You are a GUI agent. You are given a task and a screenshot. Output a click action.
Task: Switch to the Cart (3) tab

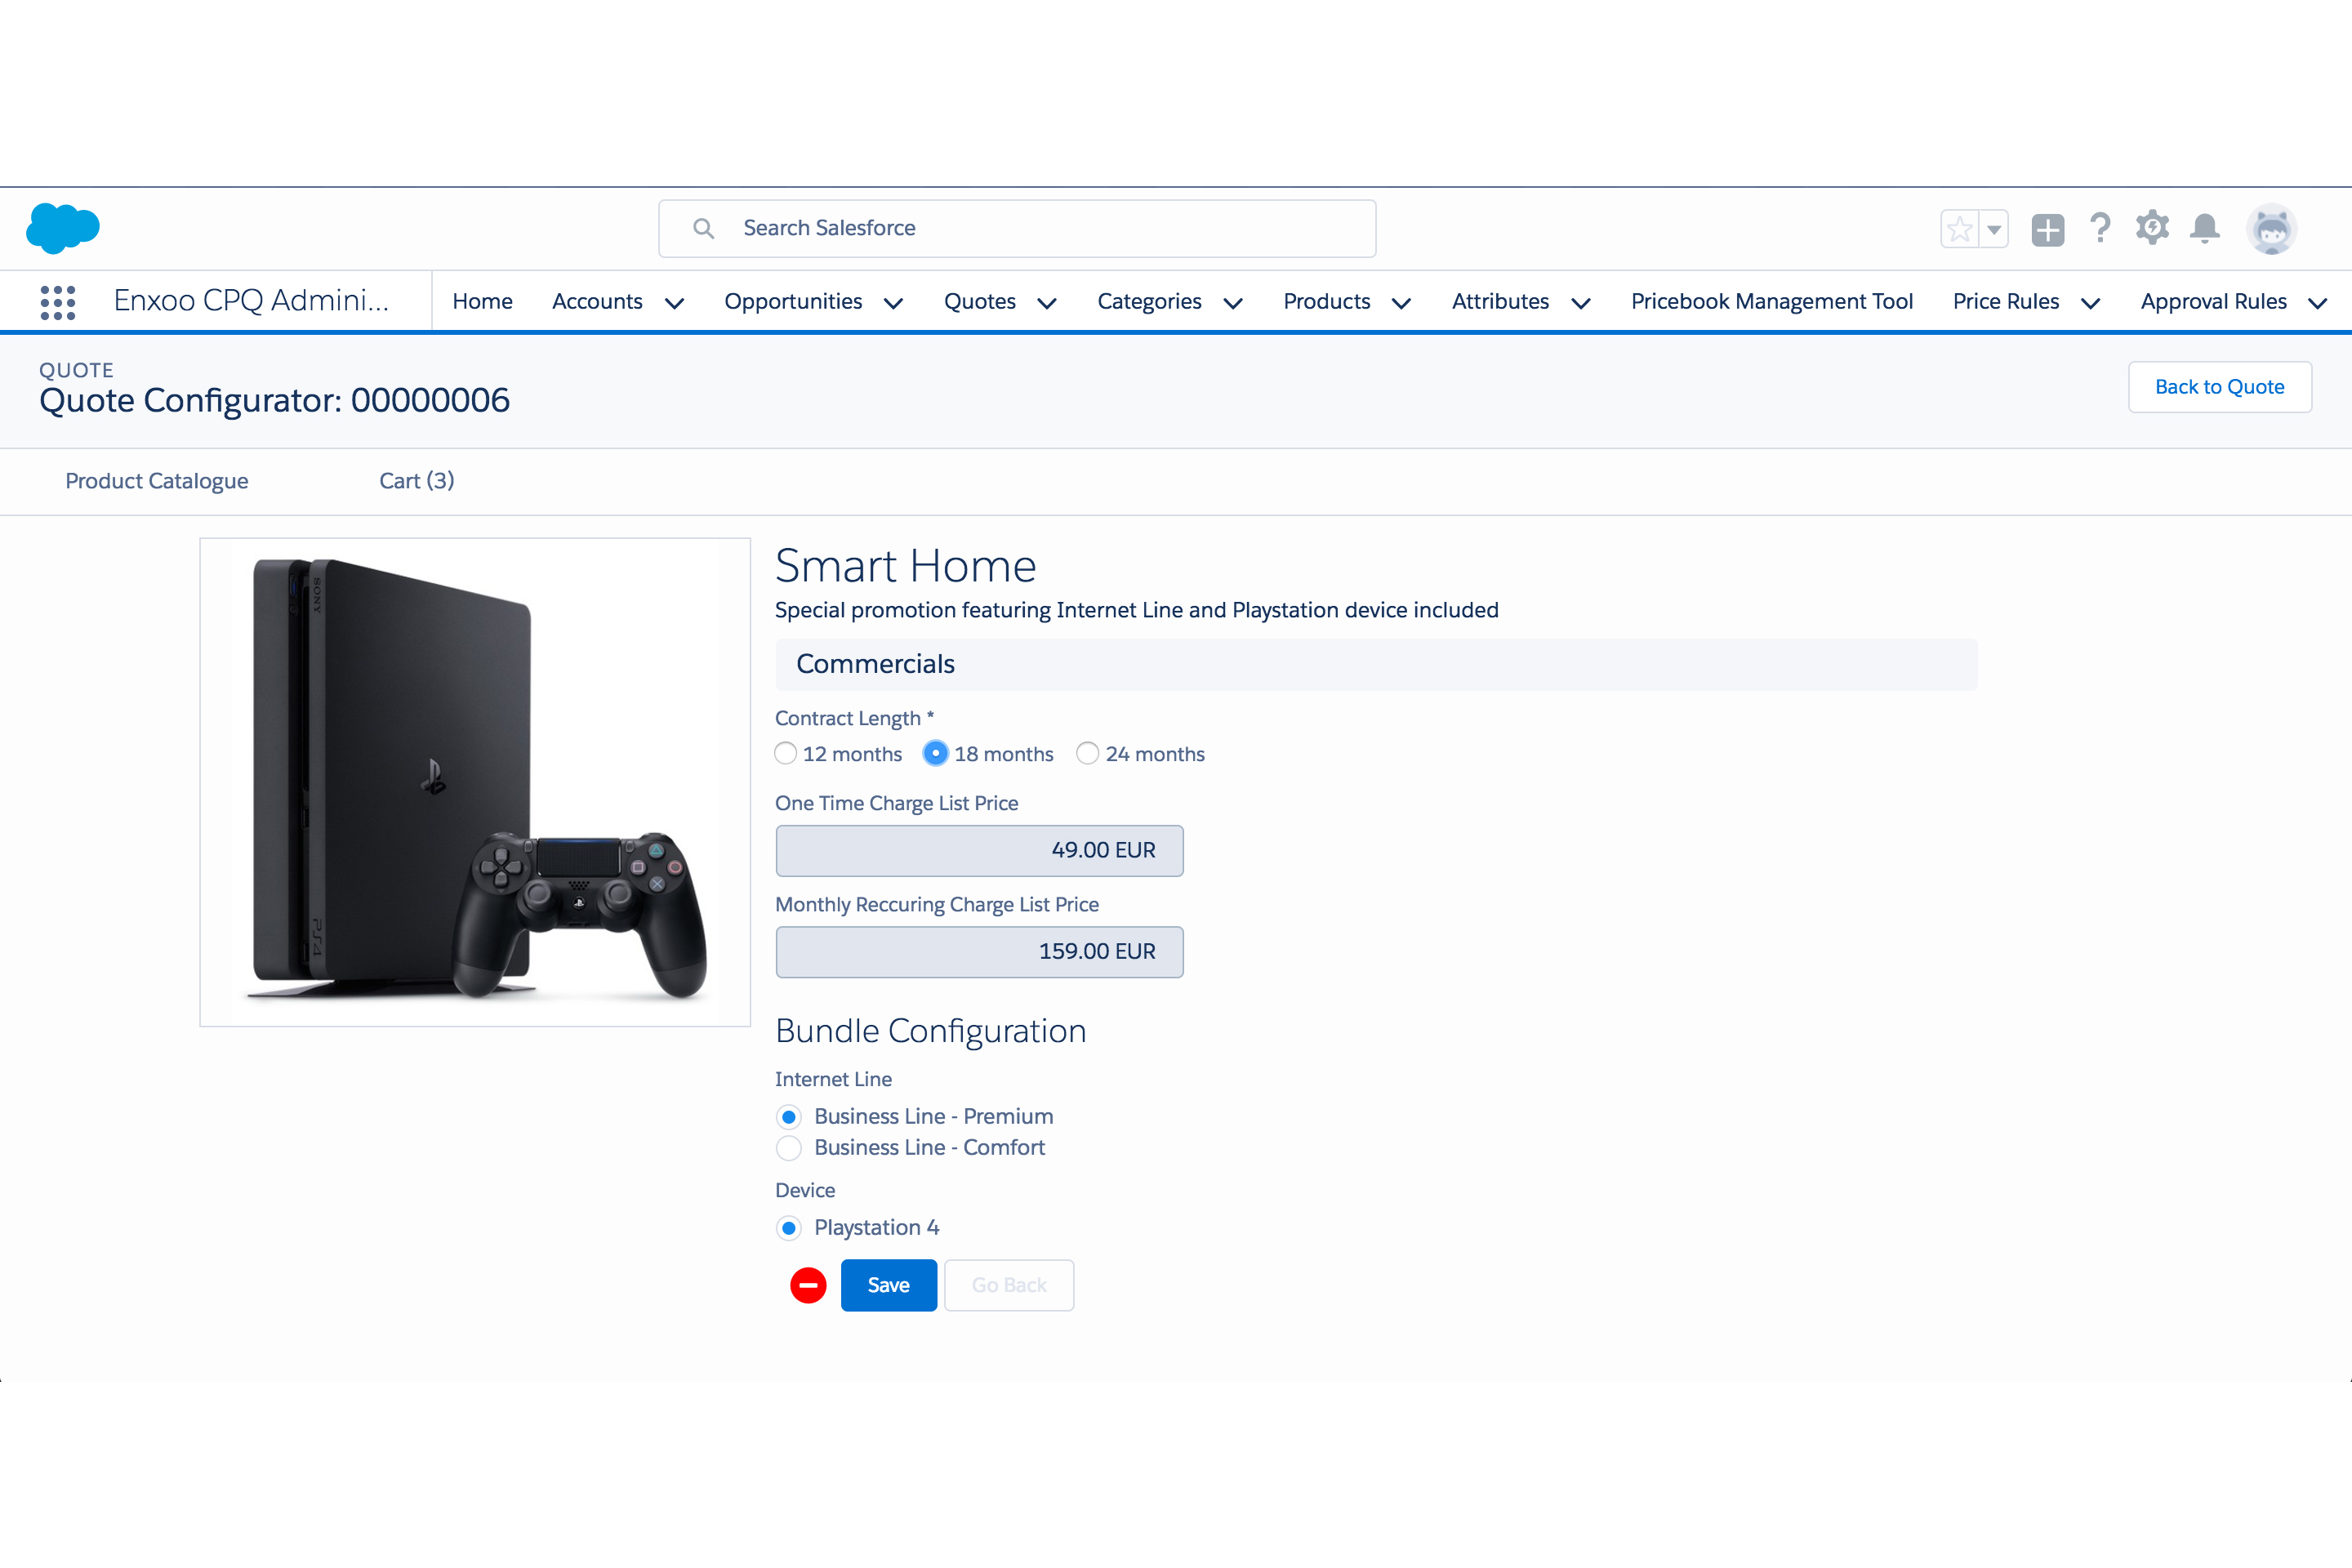(416, 481)
